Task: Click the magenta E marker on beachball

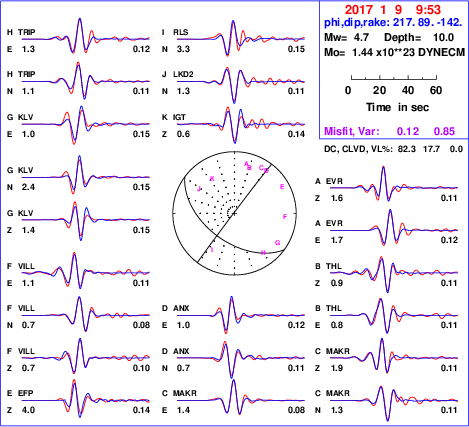Action: pos(282,187)
